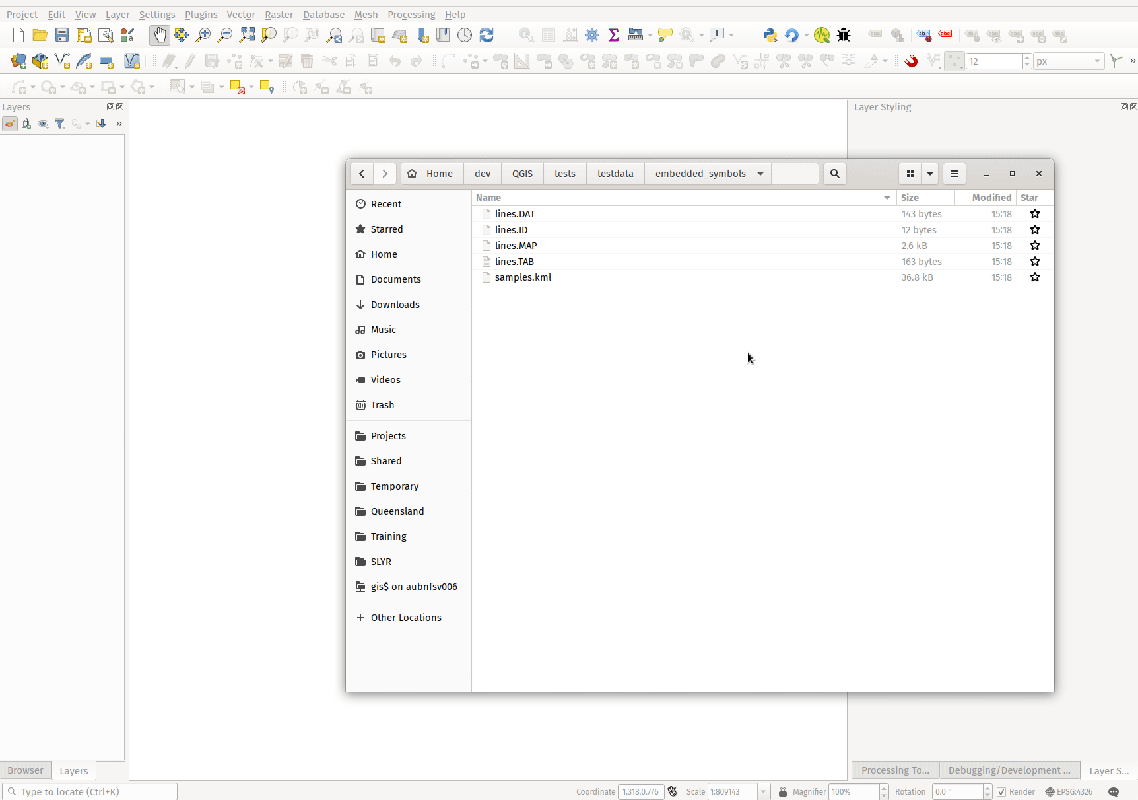Select the samples.kml file
Screen dimensions: 1138x800
(523, 277)
